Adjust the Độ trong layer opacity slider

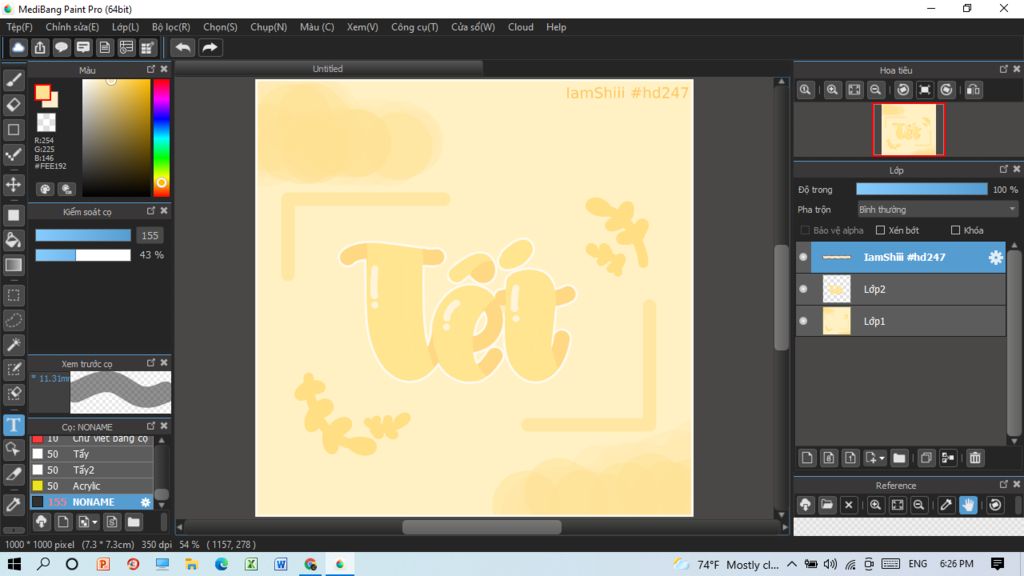(921, 189)
